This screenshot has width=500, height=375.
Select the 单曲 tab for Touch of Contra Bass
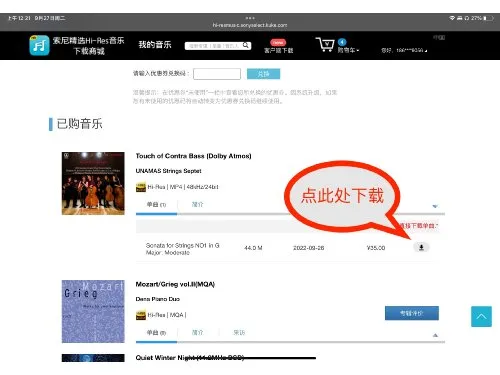click(156, 204)
